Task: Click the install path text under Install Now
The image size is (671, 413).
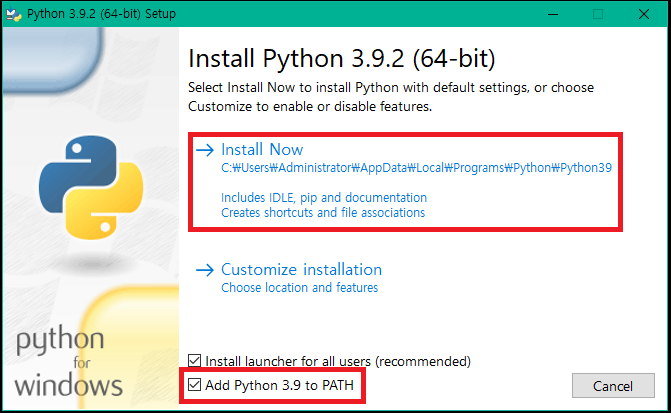Action: (x=416, y=168)
